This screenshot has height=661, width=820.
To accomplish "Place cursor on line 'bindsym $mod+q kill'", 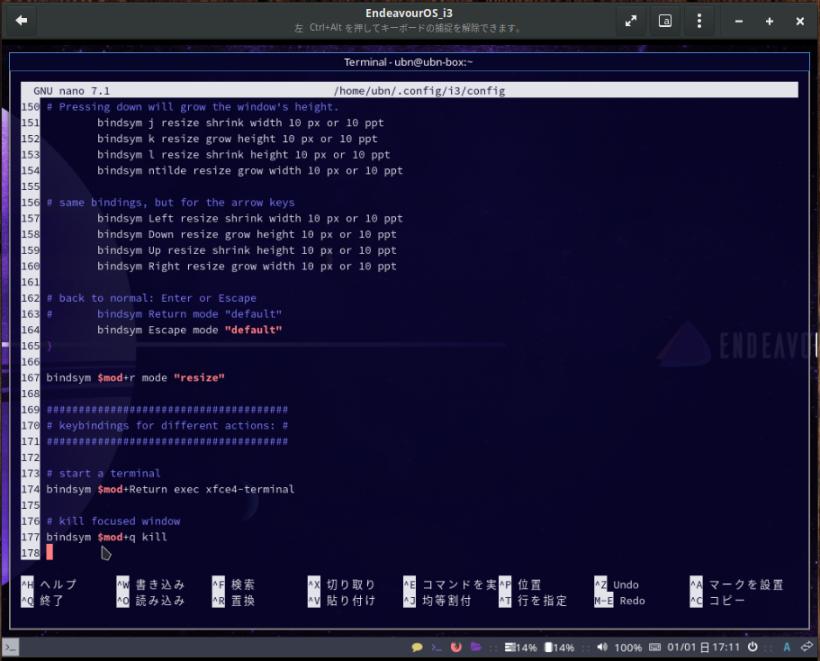I will point(107,537).
